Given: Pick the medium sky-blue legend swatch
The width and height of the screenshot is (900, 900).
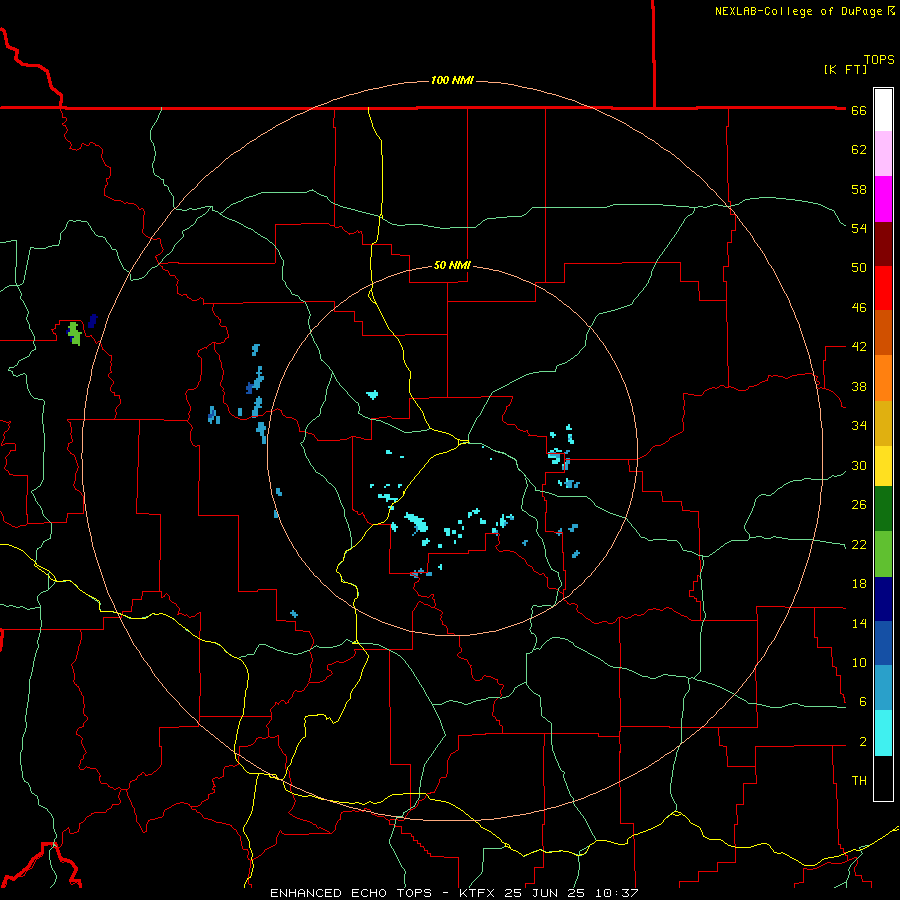Looking at the screenshot, I should pos(883,688).
